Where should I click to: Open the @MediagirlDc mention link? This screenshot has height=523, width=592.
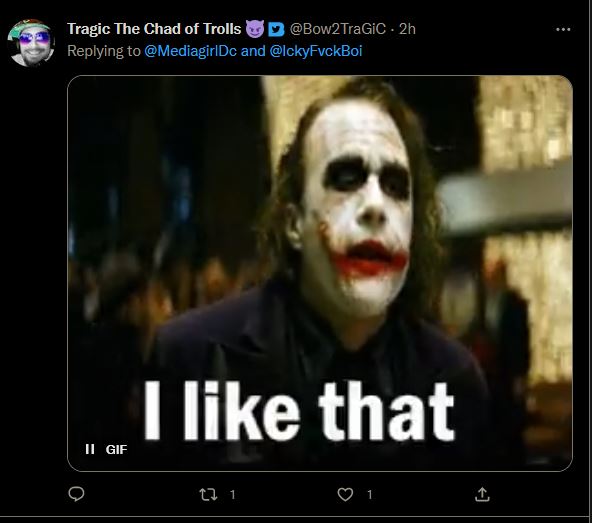tap(190, 51)
